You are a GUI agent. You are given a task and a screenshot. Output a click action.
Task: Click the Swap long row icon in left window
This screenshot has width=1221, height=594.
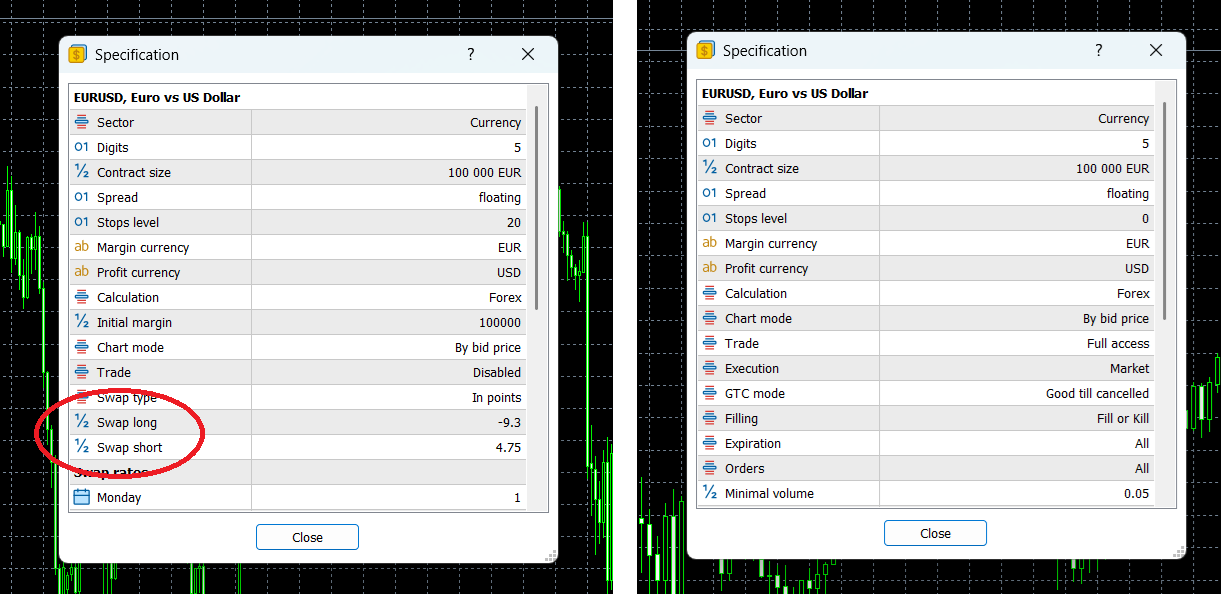pyautogui.click(x=82, y=422)
